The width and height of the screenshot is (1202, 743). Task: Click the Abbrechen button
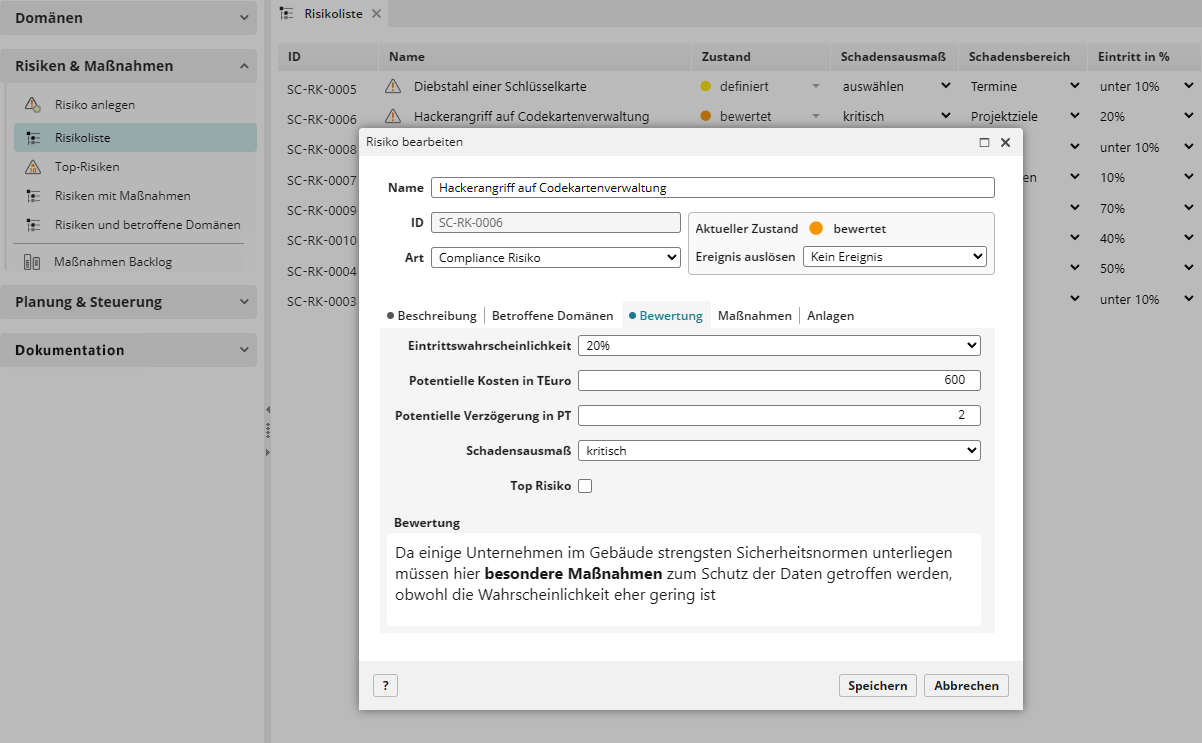tap(966, 685)
